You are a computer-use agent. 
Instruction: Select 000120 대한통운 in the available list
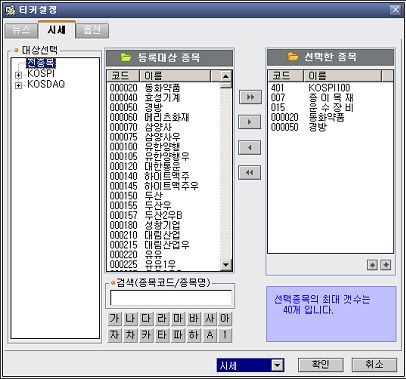tap(163, 166)
